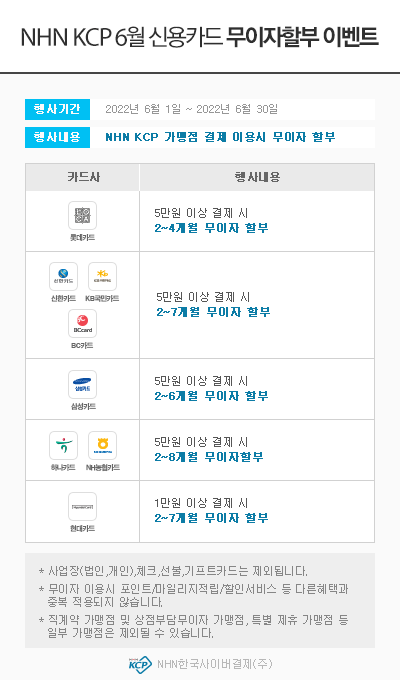Click the KB Kookmin Card icon

pyautogui.click(x=102, y=276)
